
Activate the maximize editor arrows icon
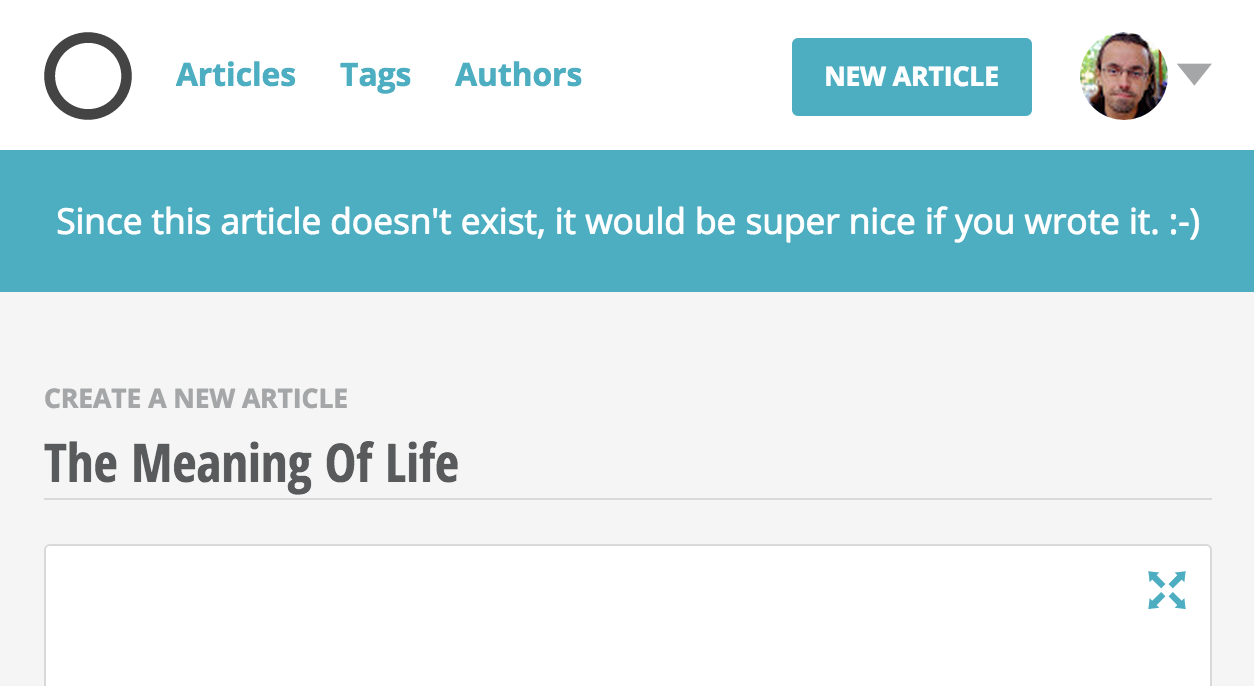[x=1167, y=590]
